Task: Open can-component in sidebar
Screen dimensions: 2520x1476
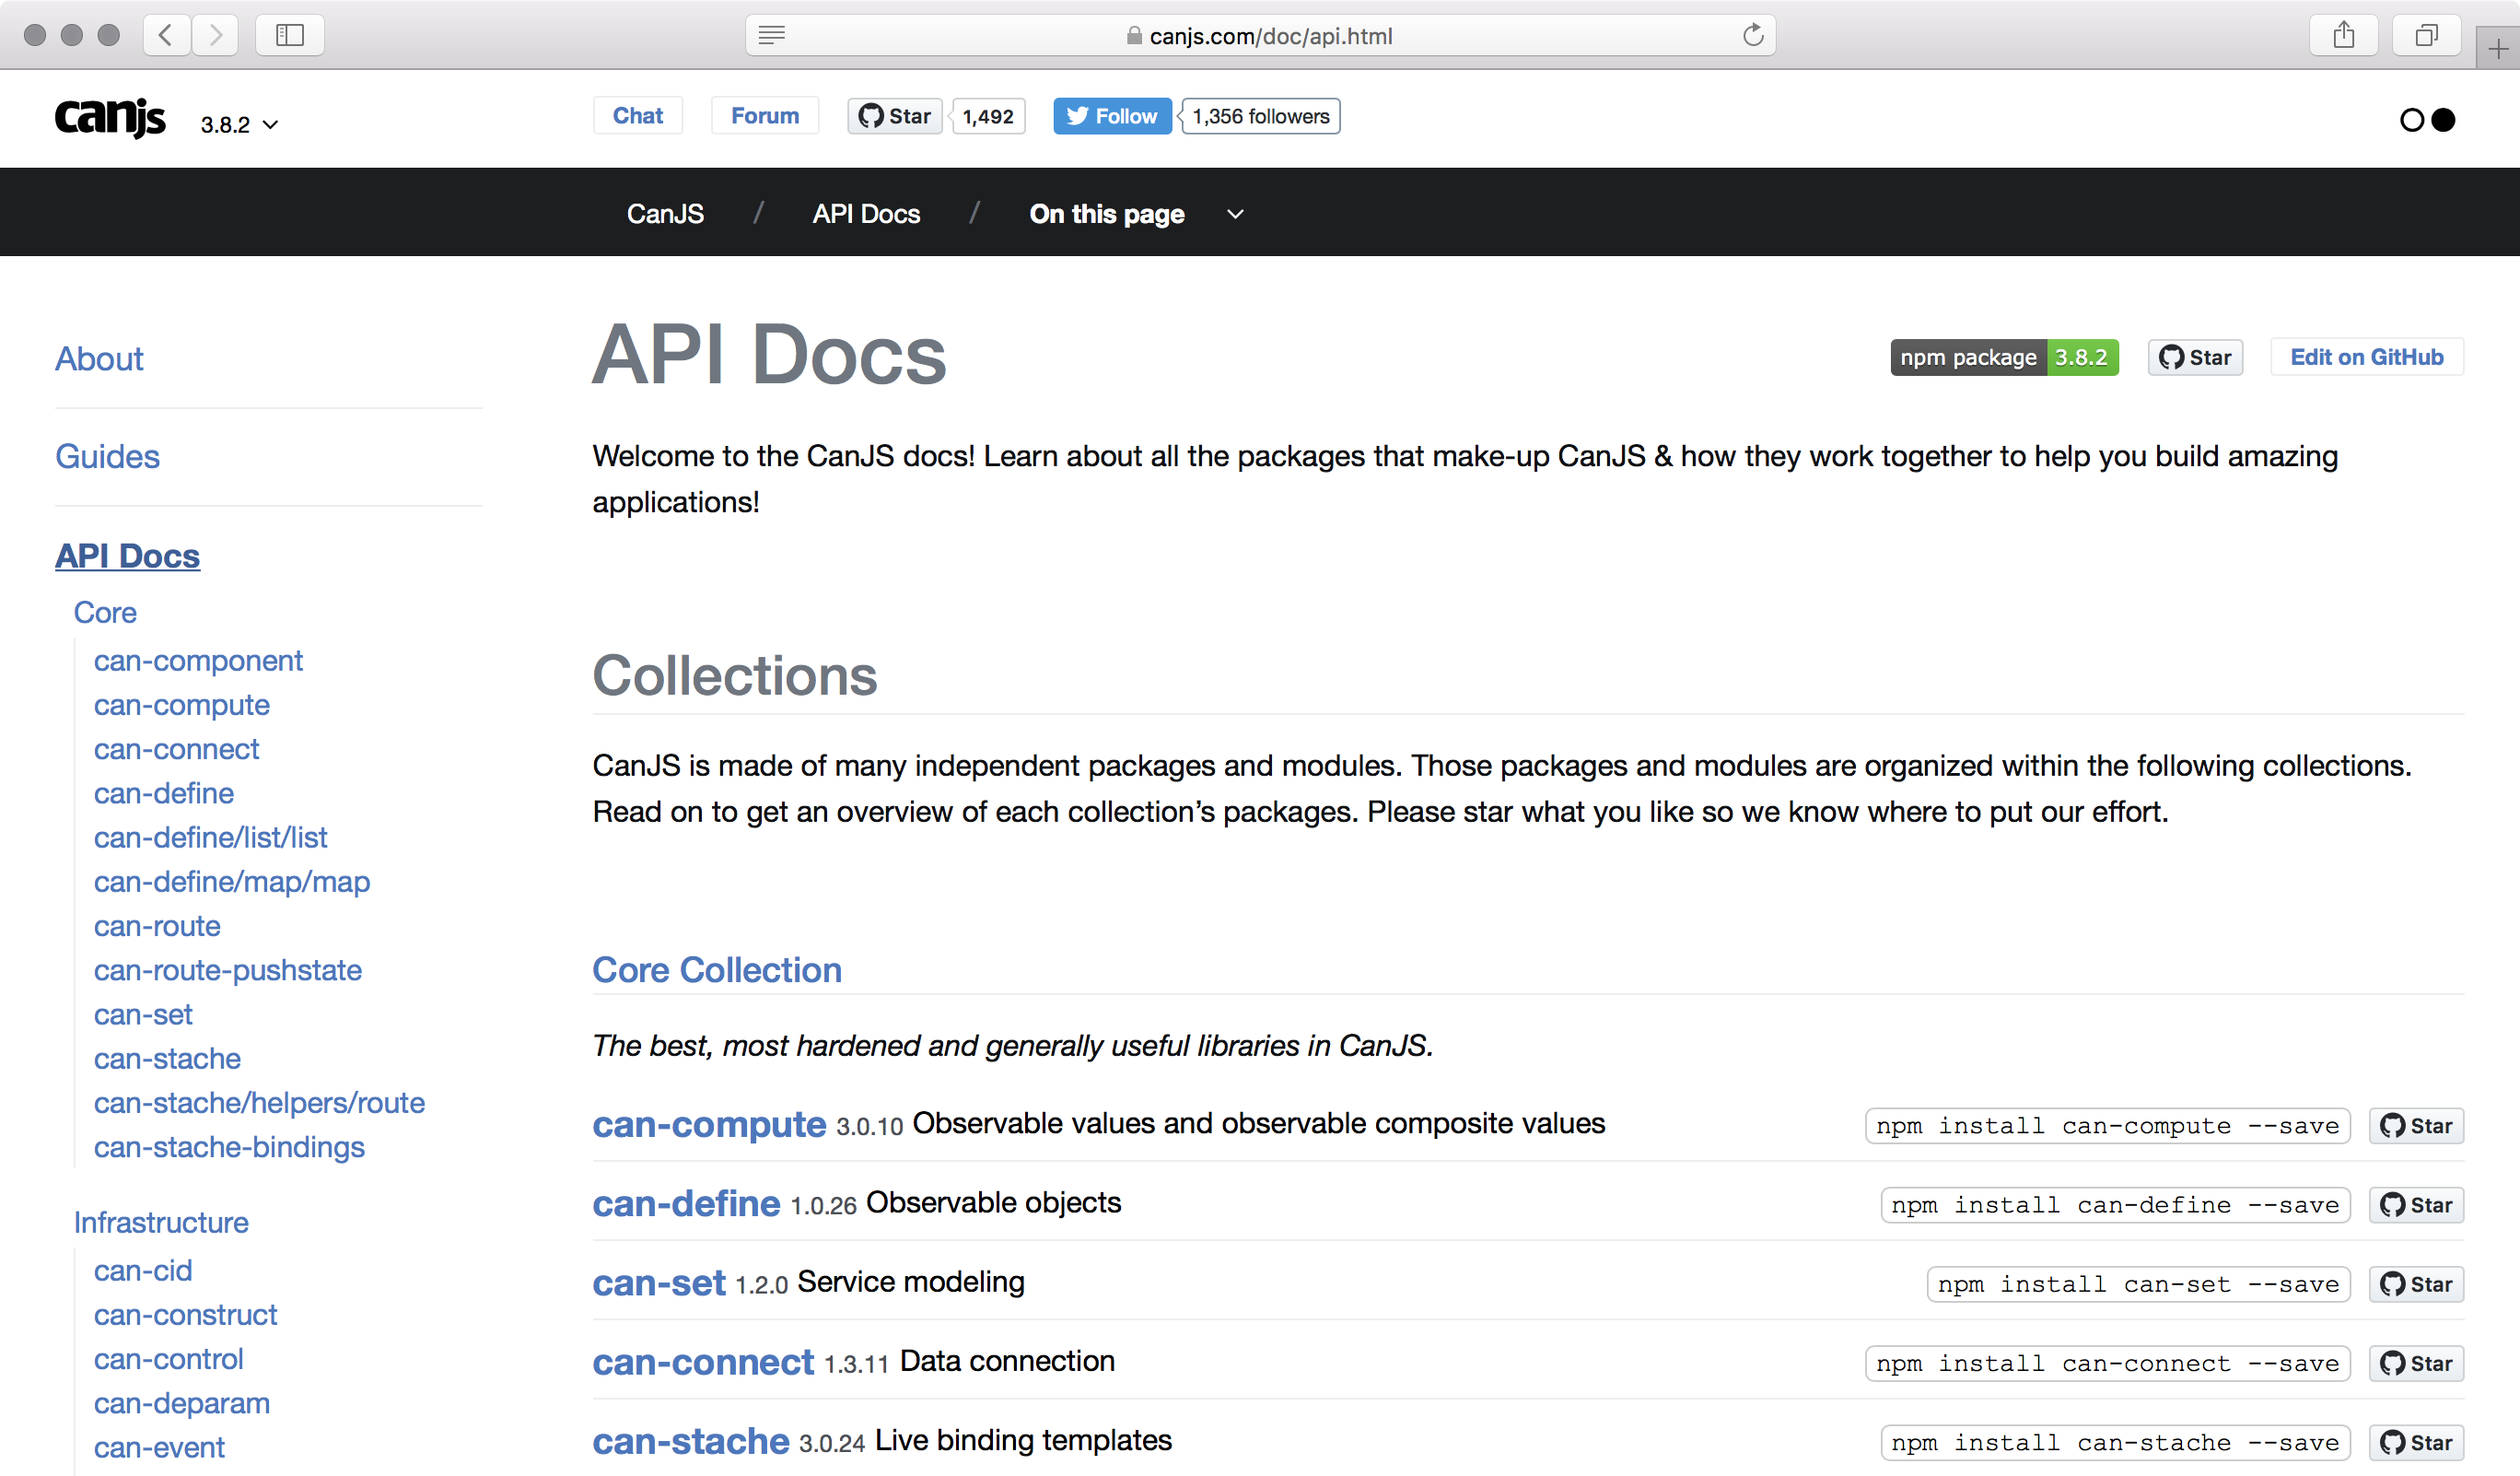Action: [198, 661]
